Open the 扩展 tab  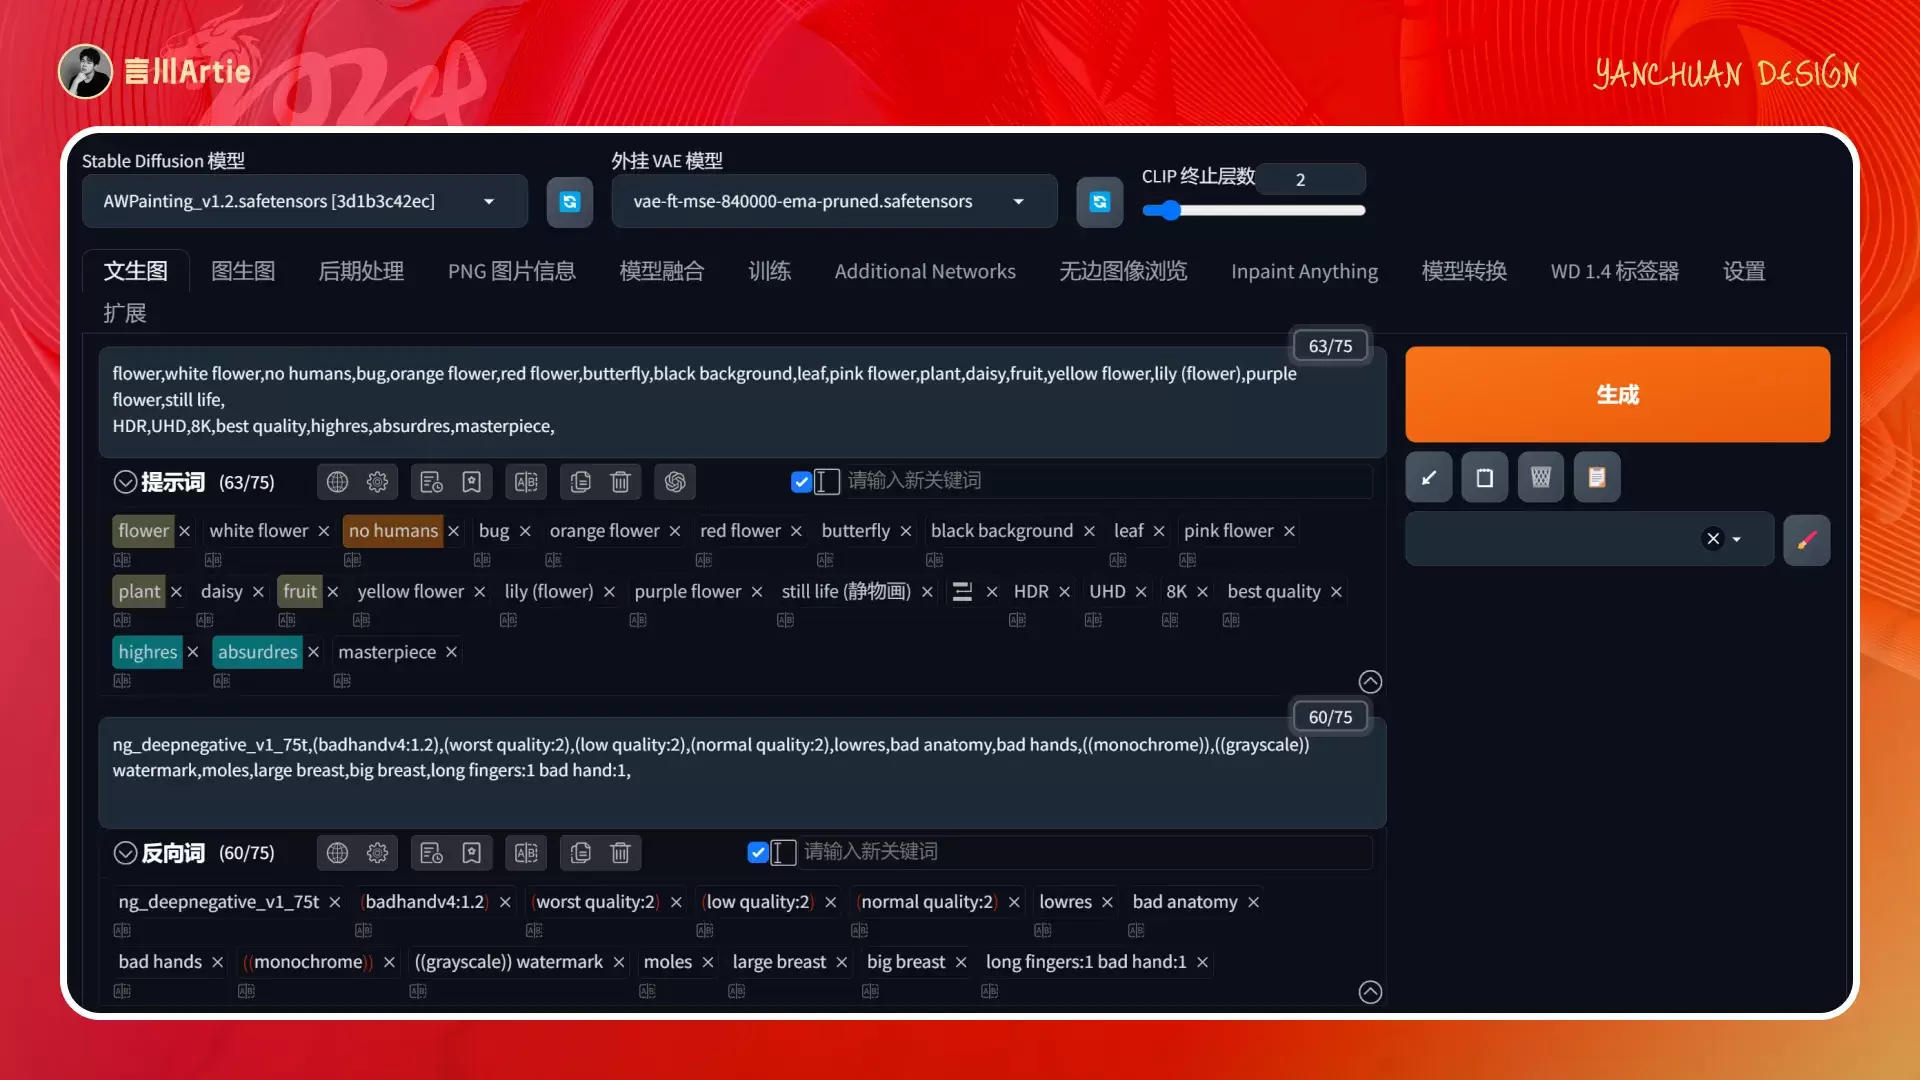coord(125,313)
